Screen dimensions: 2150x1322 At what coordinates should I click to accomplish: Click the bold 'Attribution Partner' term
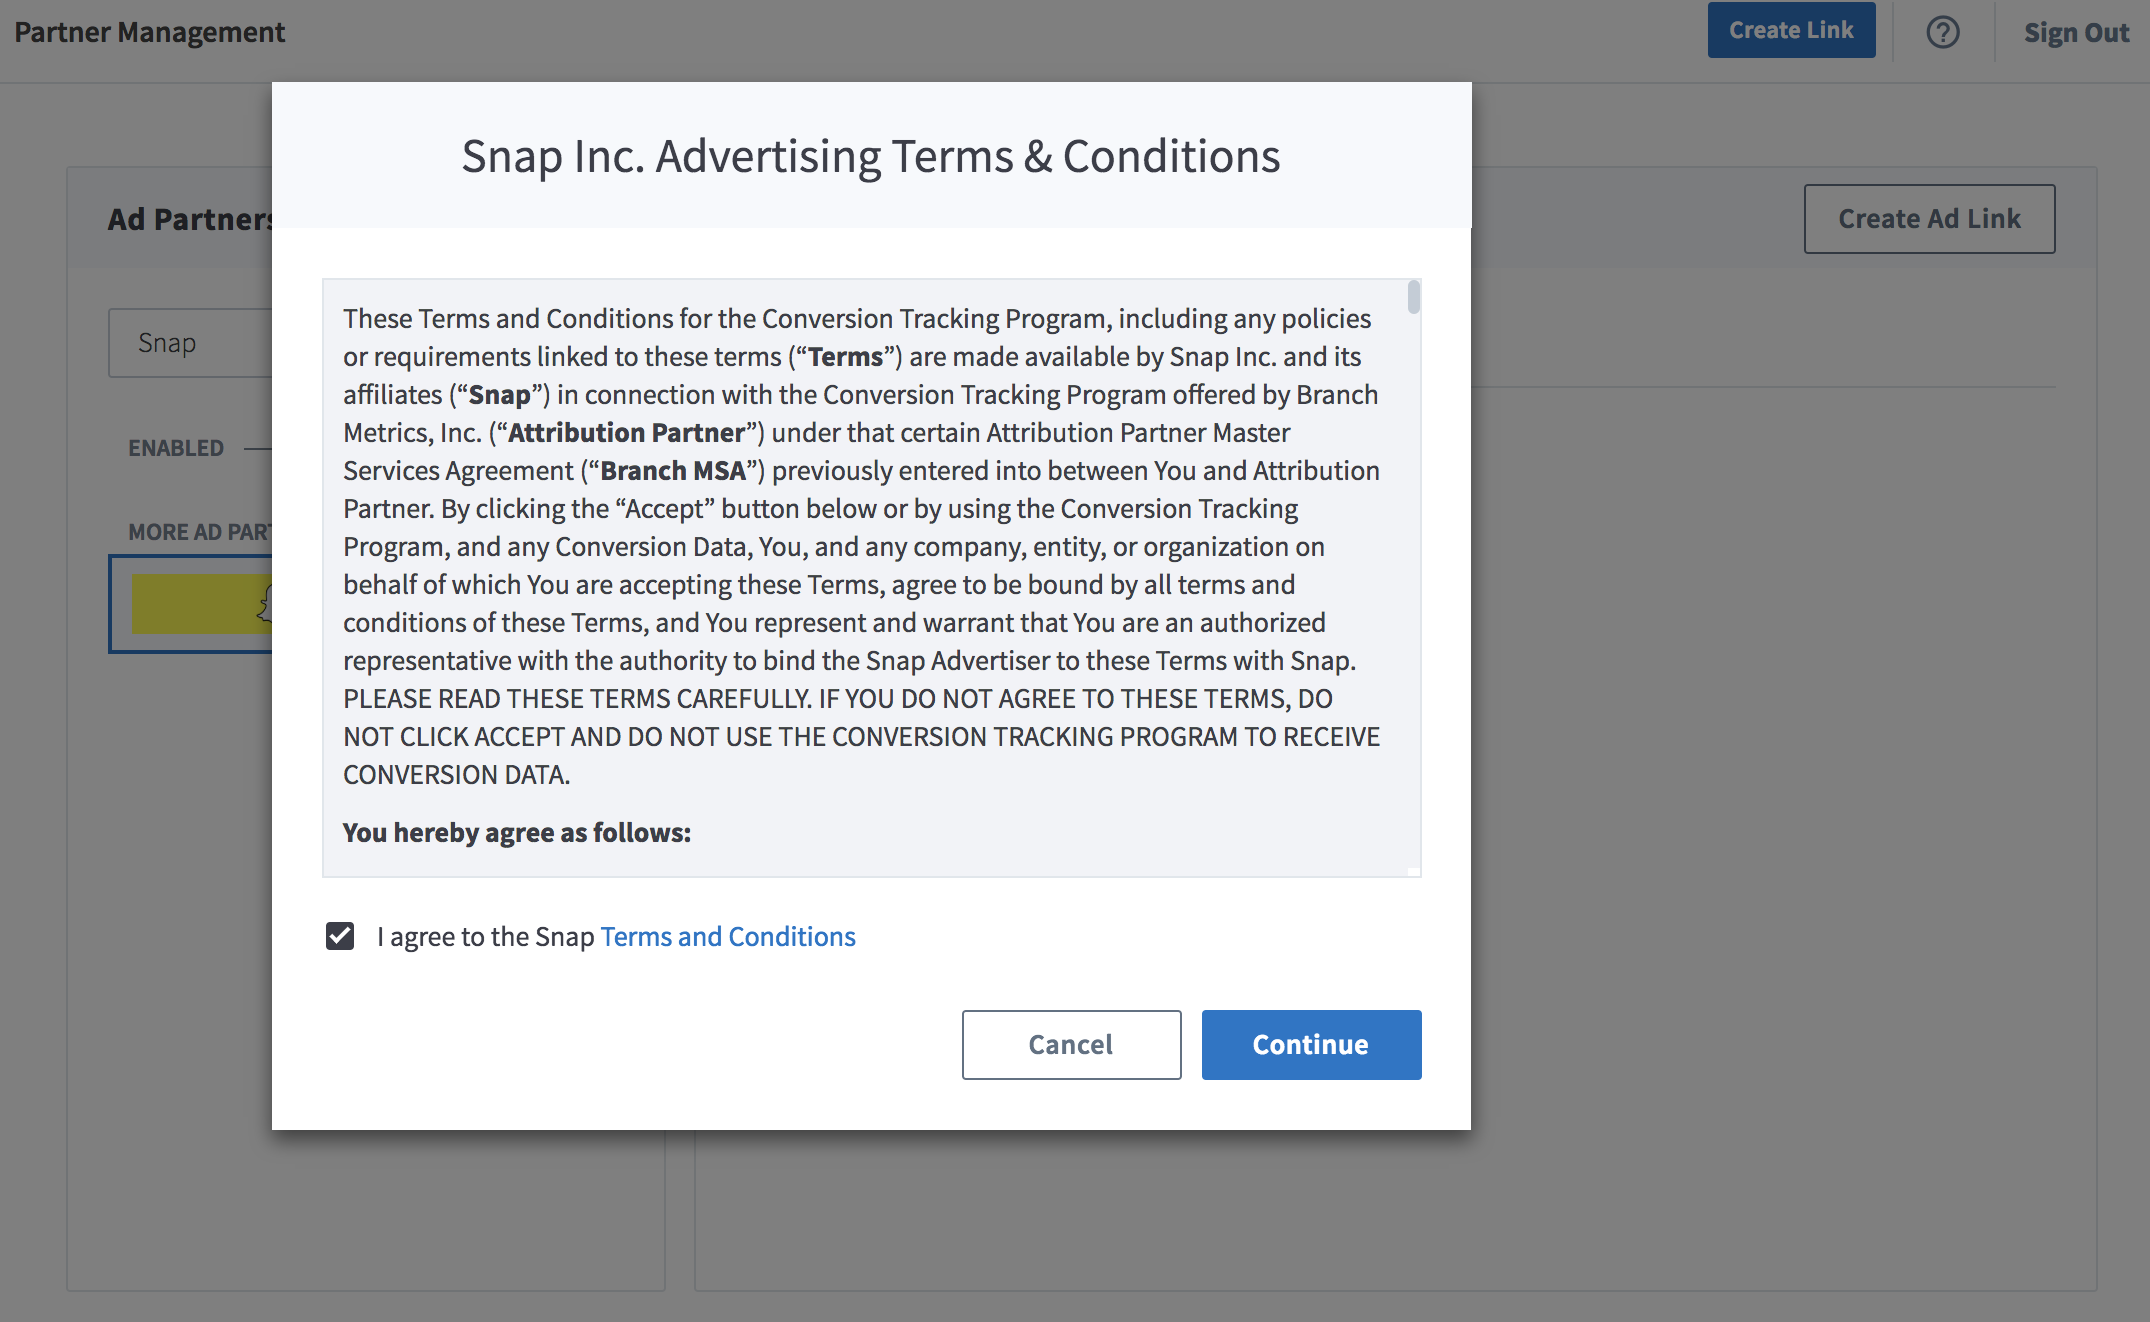(627, 433)
